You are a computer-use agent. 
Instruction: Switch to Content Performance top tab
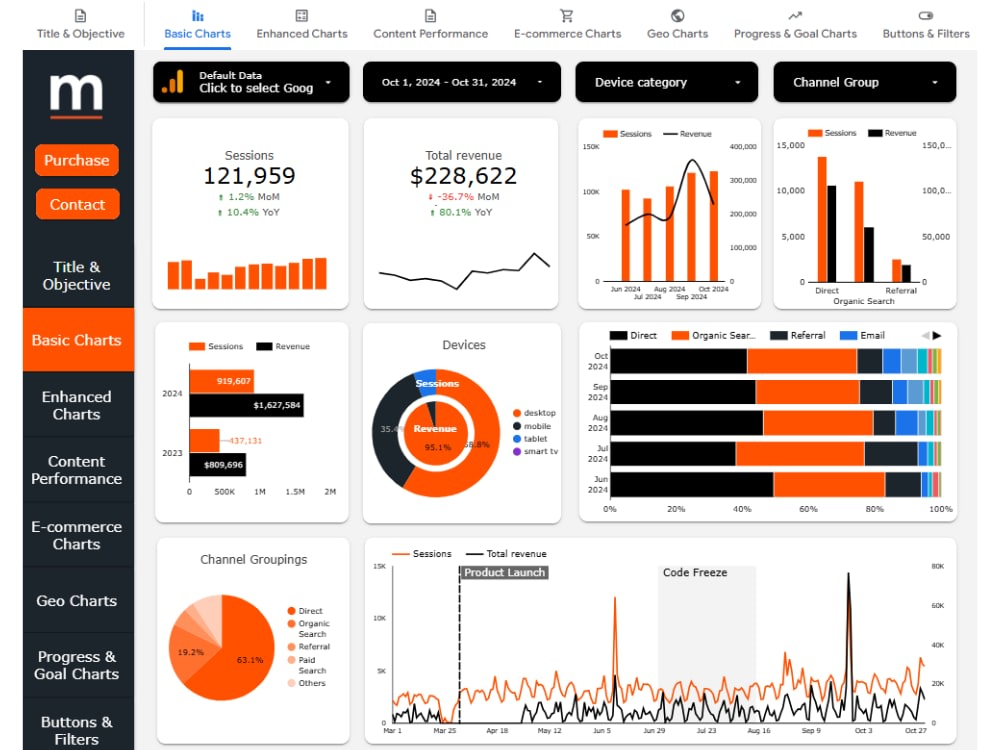tap(430, 25)
